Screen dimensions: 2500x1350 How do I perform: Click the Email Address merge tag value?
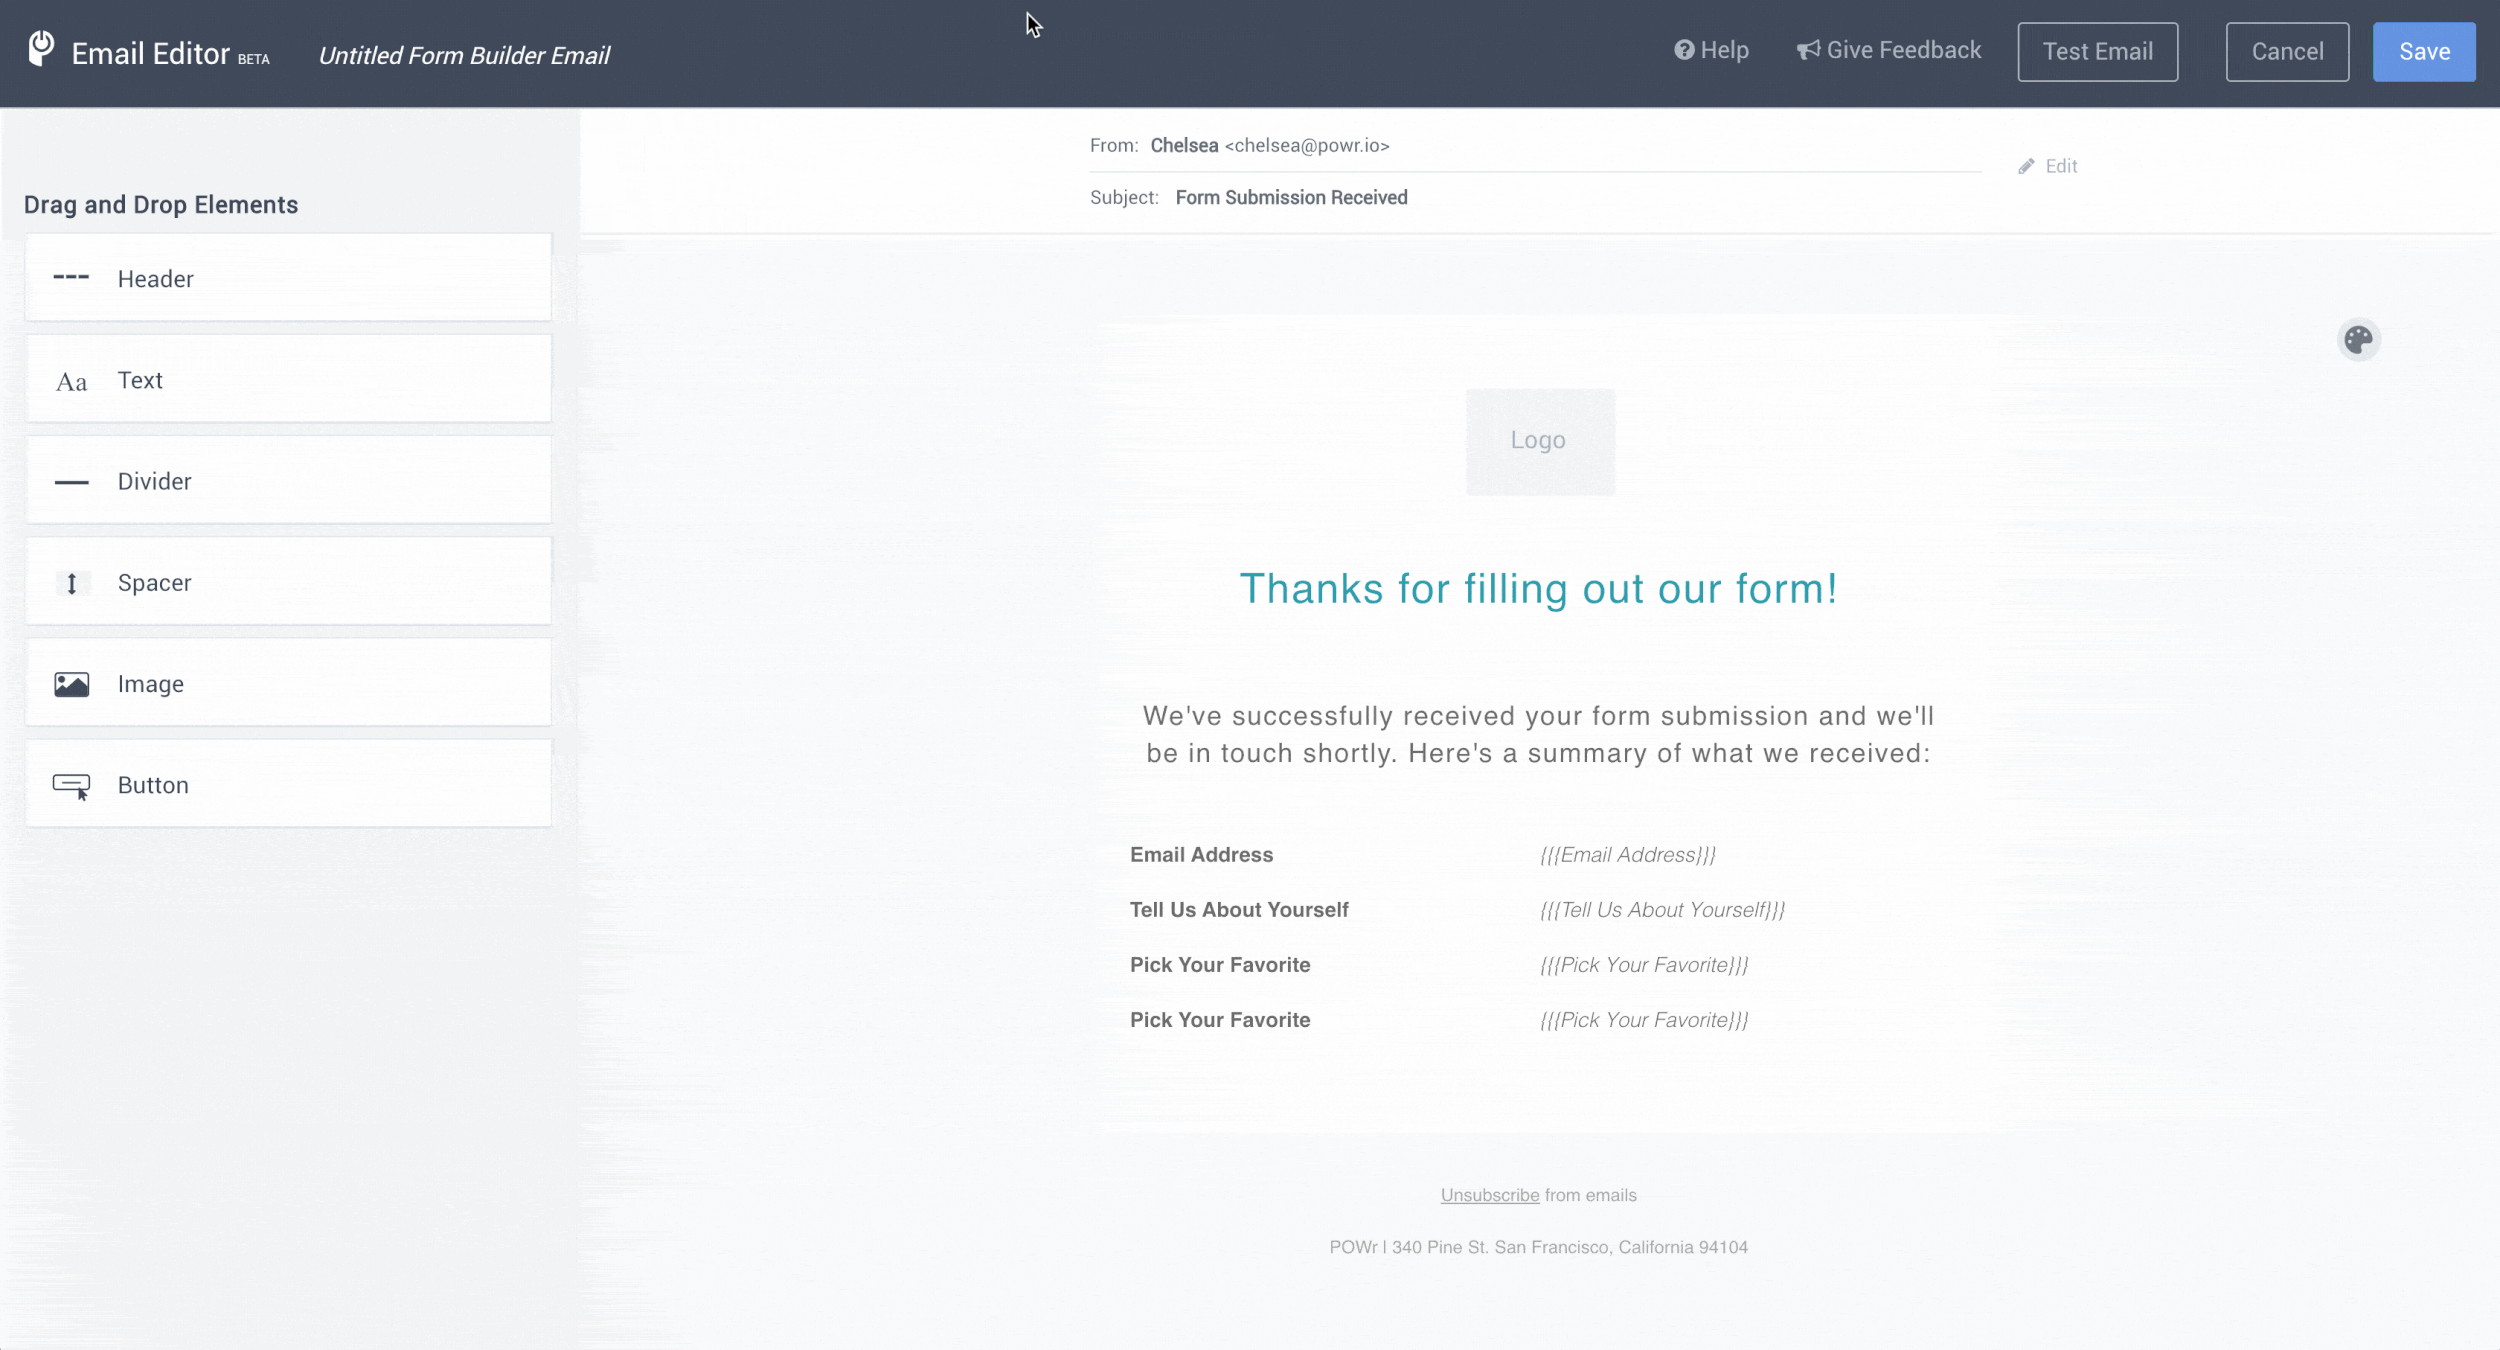[x=1627, y=855]
